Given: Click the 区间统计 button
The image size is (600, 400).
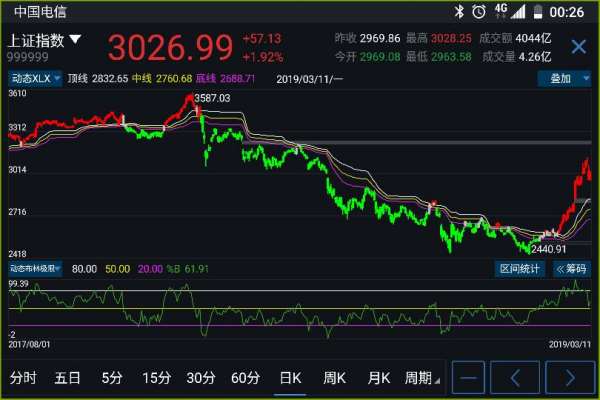Looking at the screenshot, I should 519,268.
